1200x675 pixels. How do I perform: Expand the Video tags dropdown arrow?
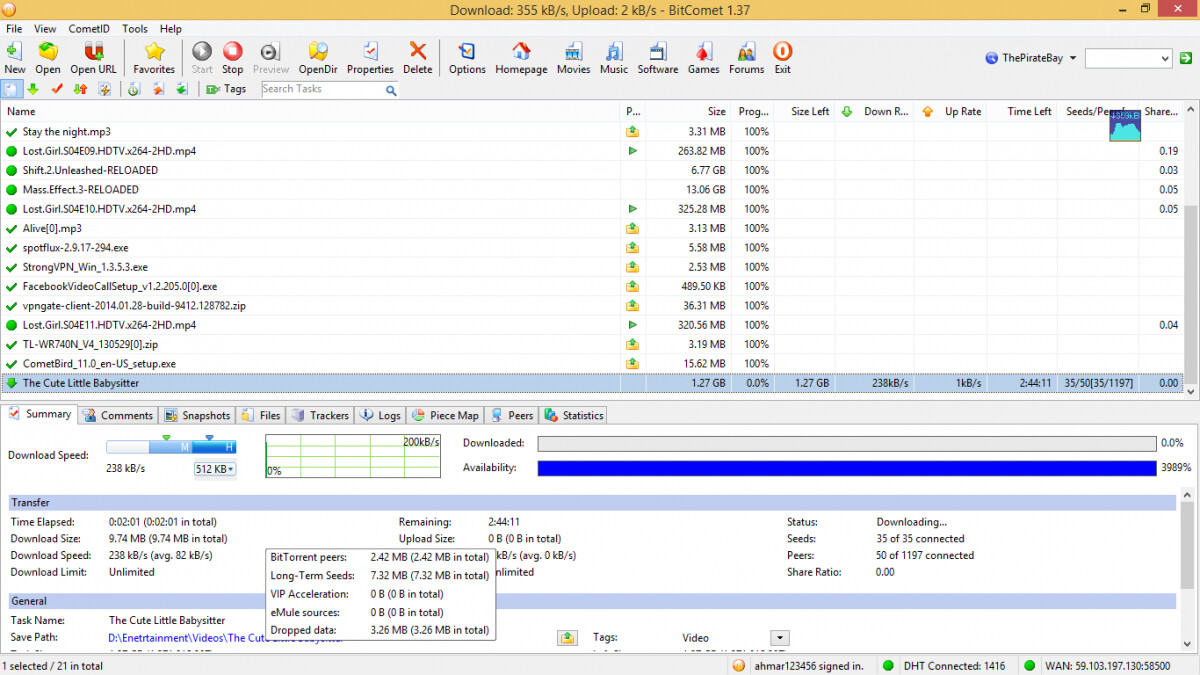pos(780,638)
